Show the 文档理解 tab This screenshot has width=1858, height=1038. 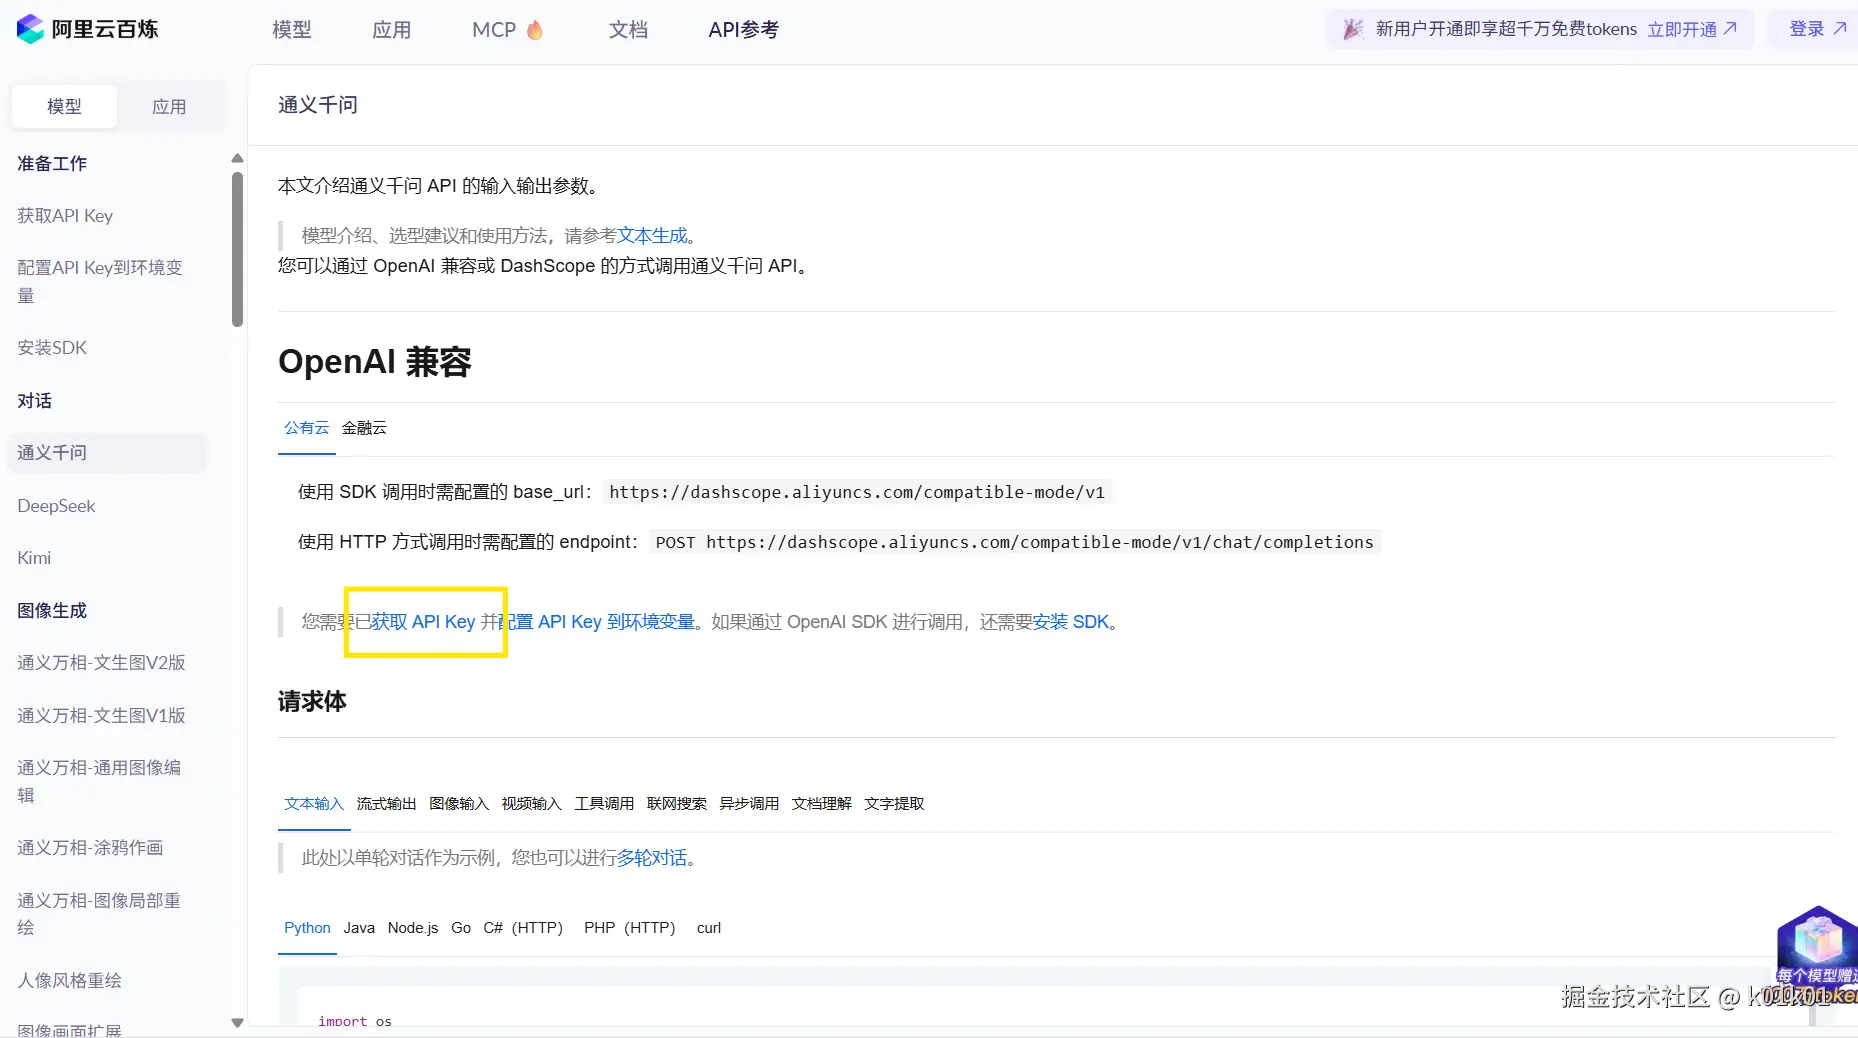point(821,804)
